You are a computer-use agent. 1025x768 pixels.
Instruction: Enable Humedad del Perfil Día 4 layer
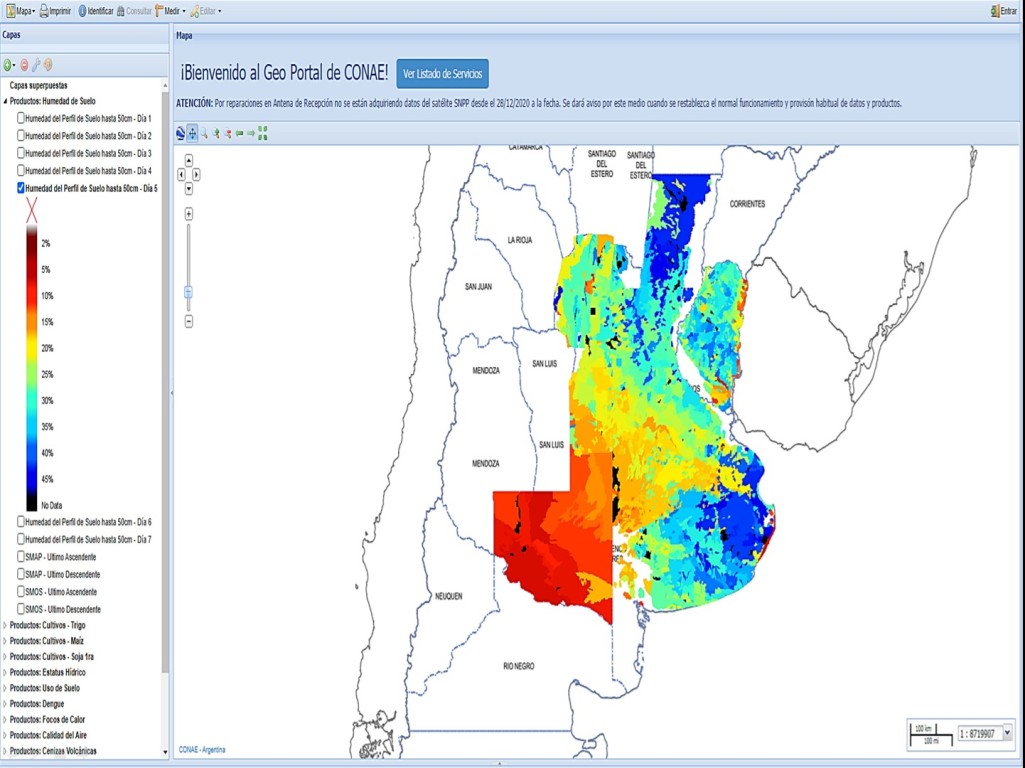pyautogui.click(x=21, y=171)
